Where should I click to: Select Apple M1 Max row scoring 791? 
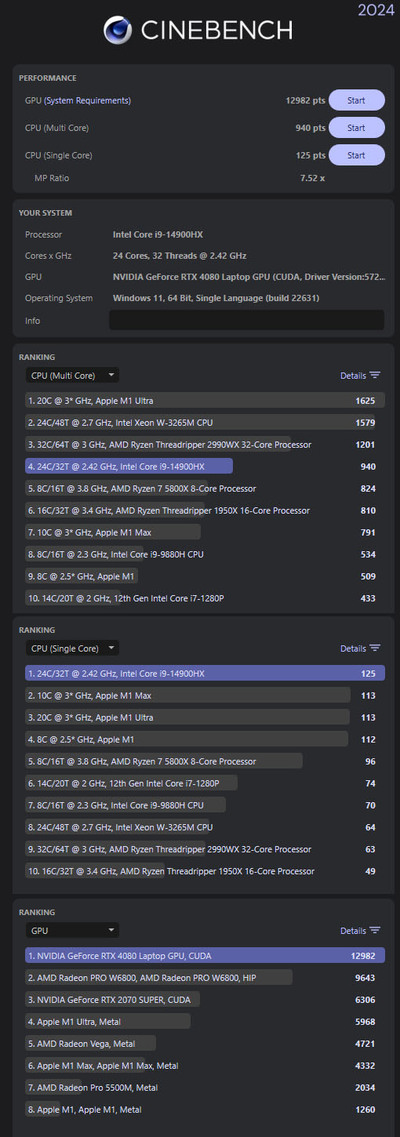[x=205, y=532]
